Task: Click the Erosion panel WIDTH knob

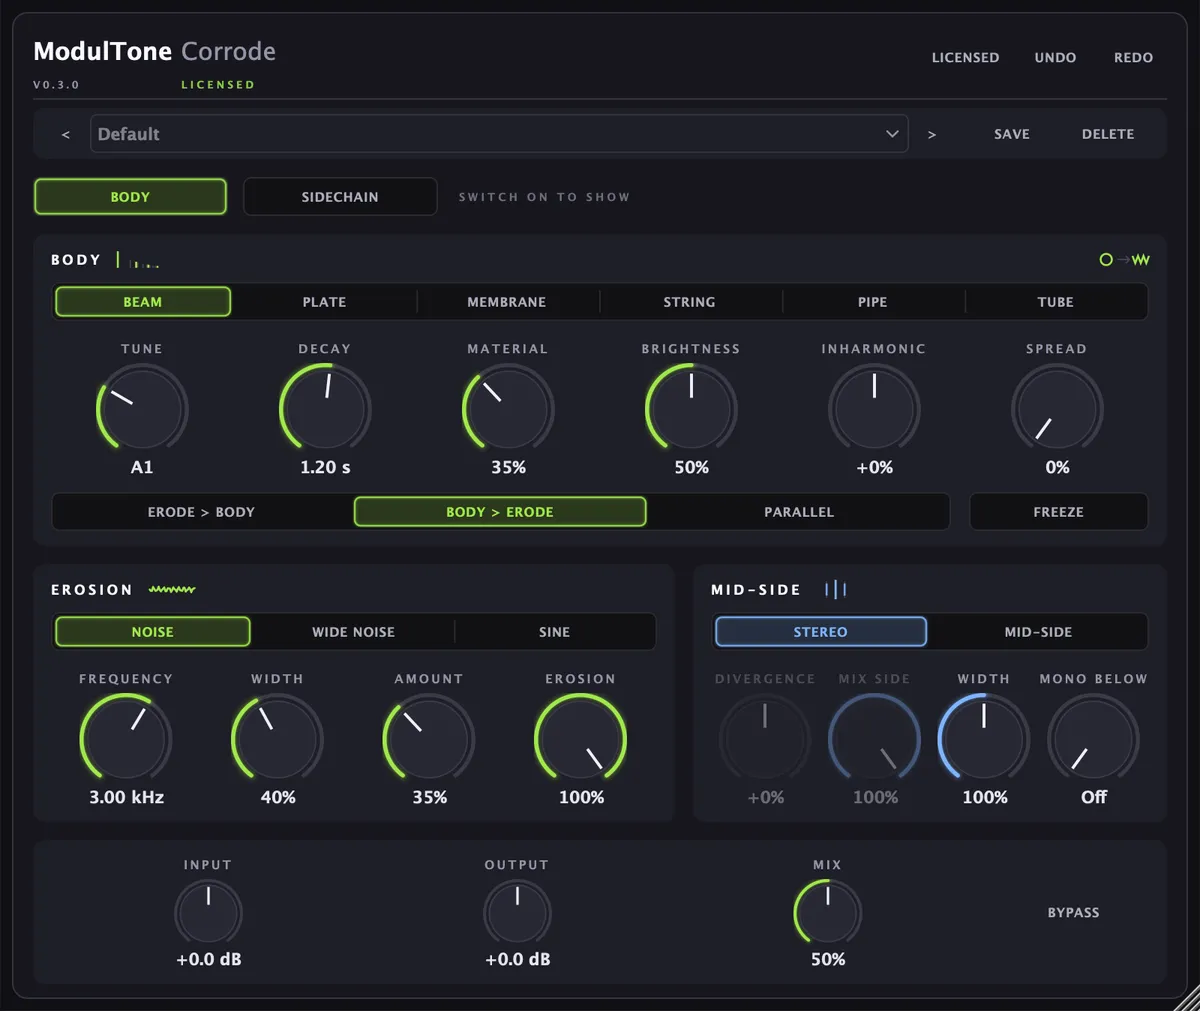Action: 277,738
